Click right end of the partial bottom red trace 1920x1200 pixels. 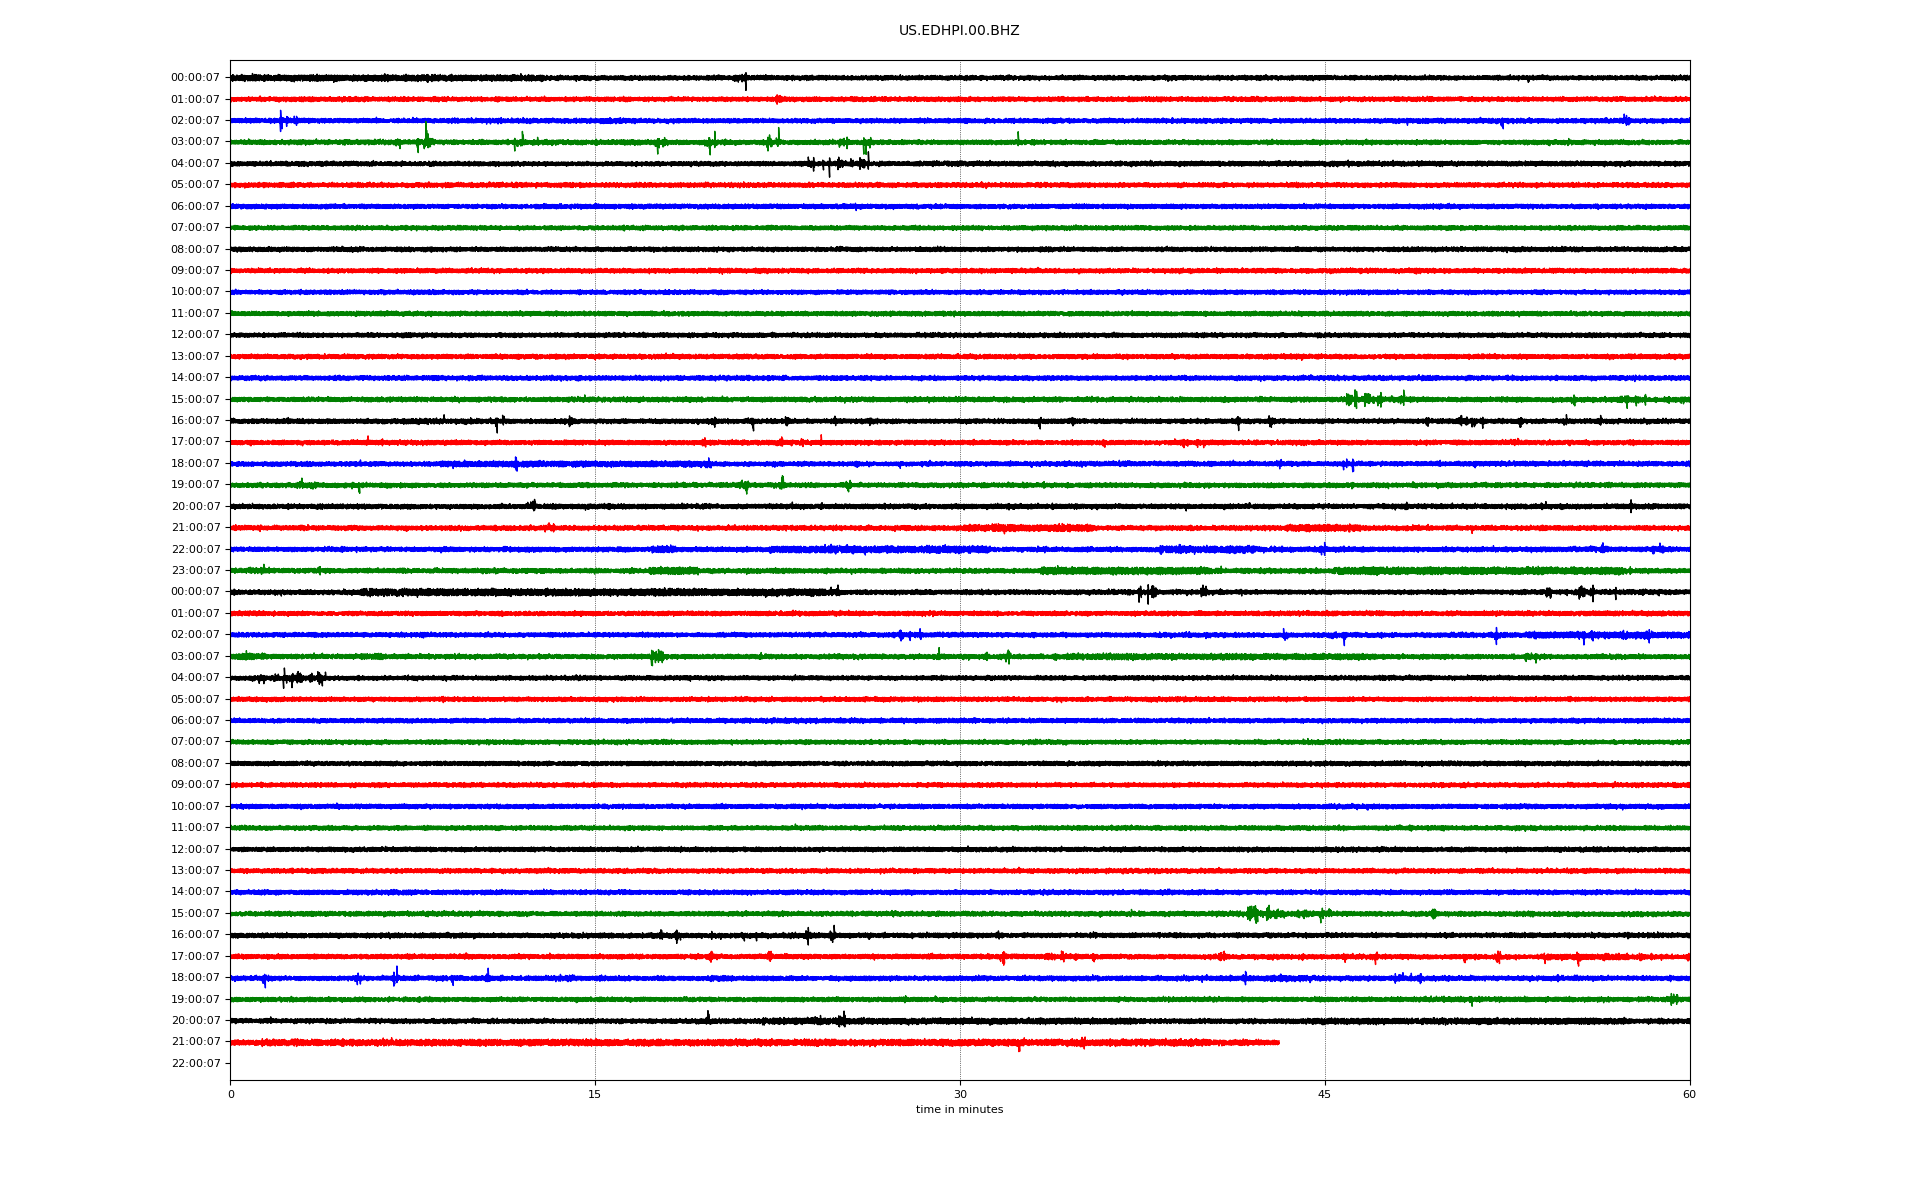(x=1277, y=1042)
